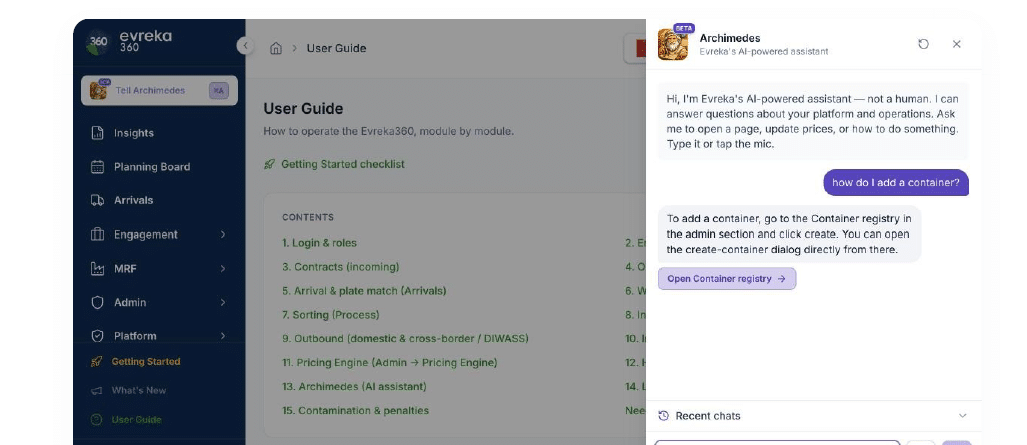The height and width of the screenshot is (445, 1027).
Task: Click the keyboard shortcut badge in Tell Archimedes
Action: click(x=218, y=90)
